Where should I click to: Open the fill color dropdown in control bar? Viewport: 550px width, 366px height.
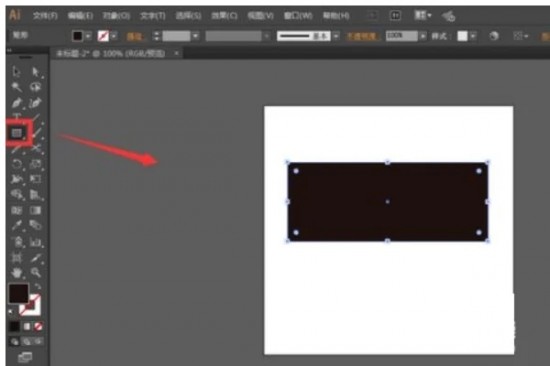click(x=88, y=36)
